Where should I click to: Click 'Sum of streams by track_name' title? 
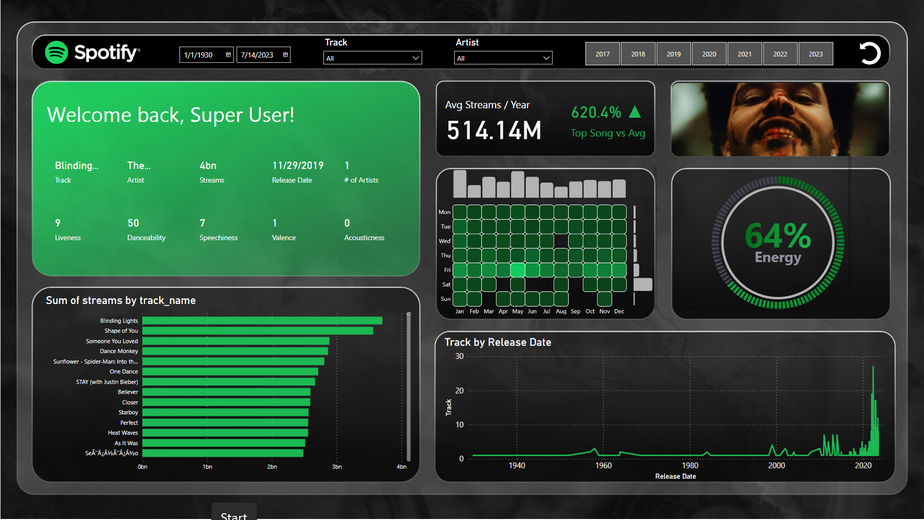tap(121, 301)
